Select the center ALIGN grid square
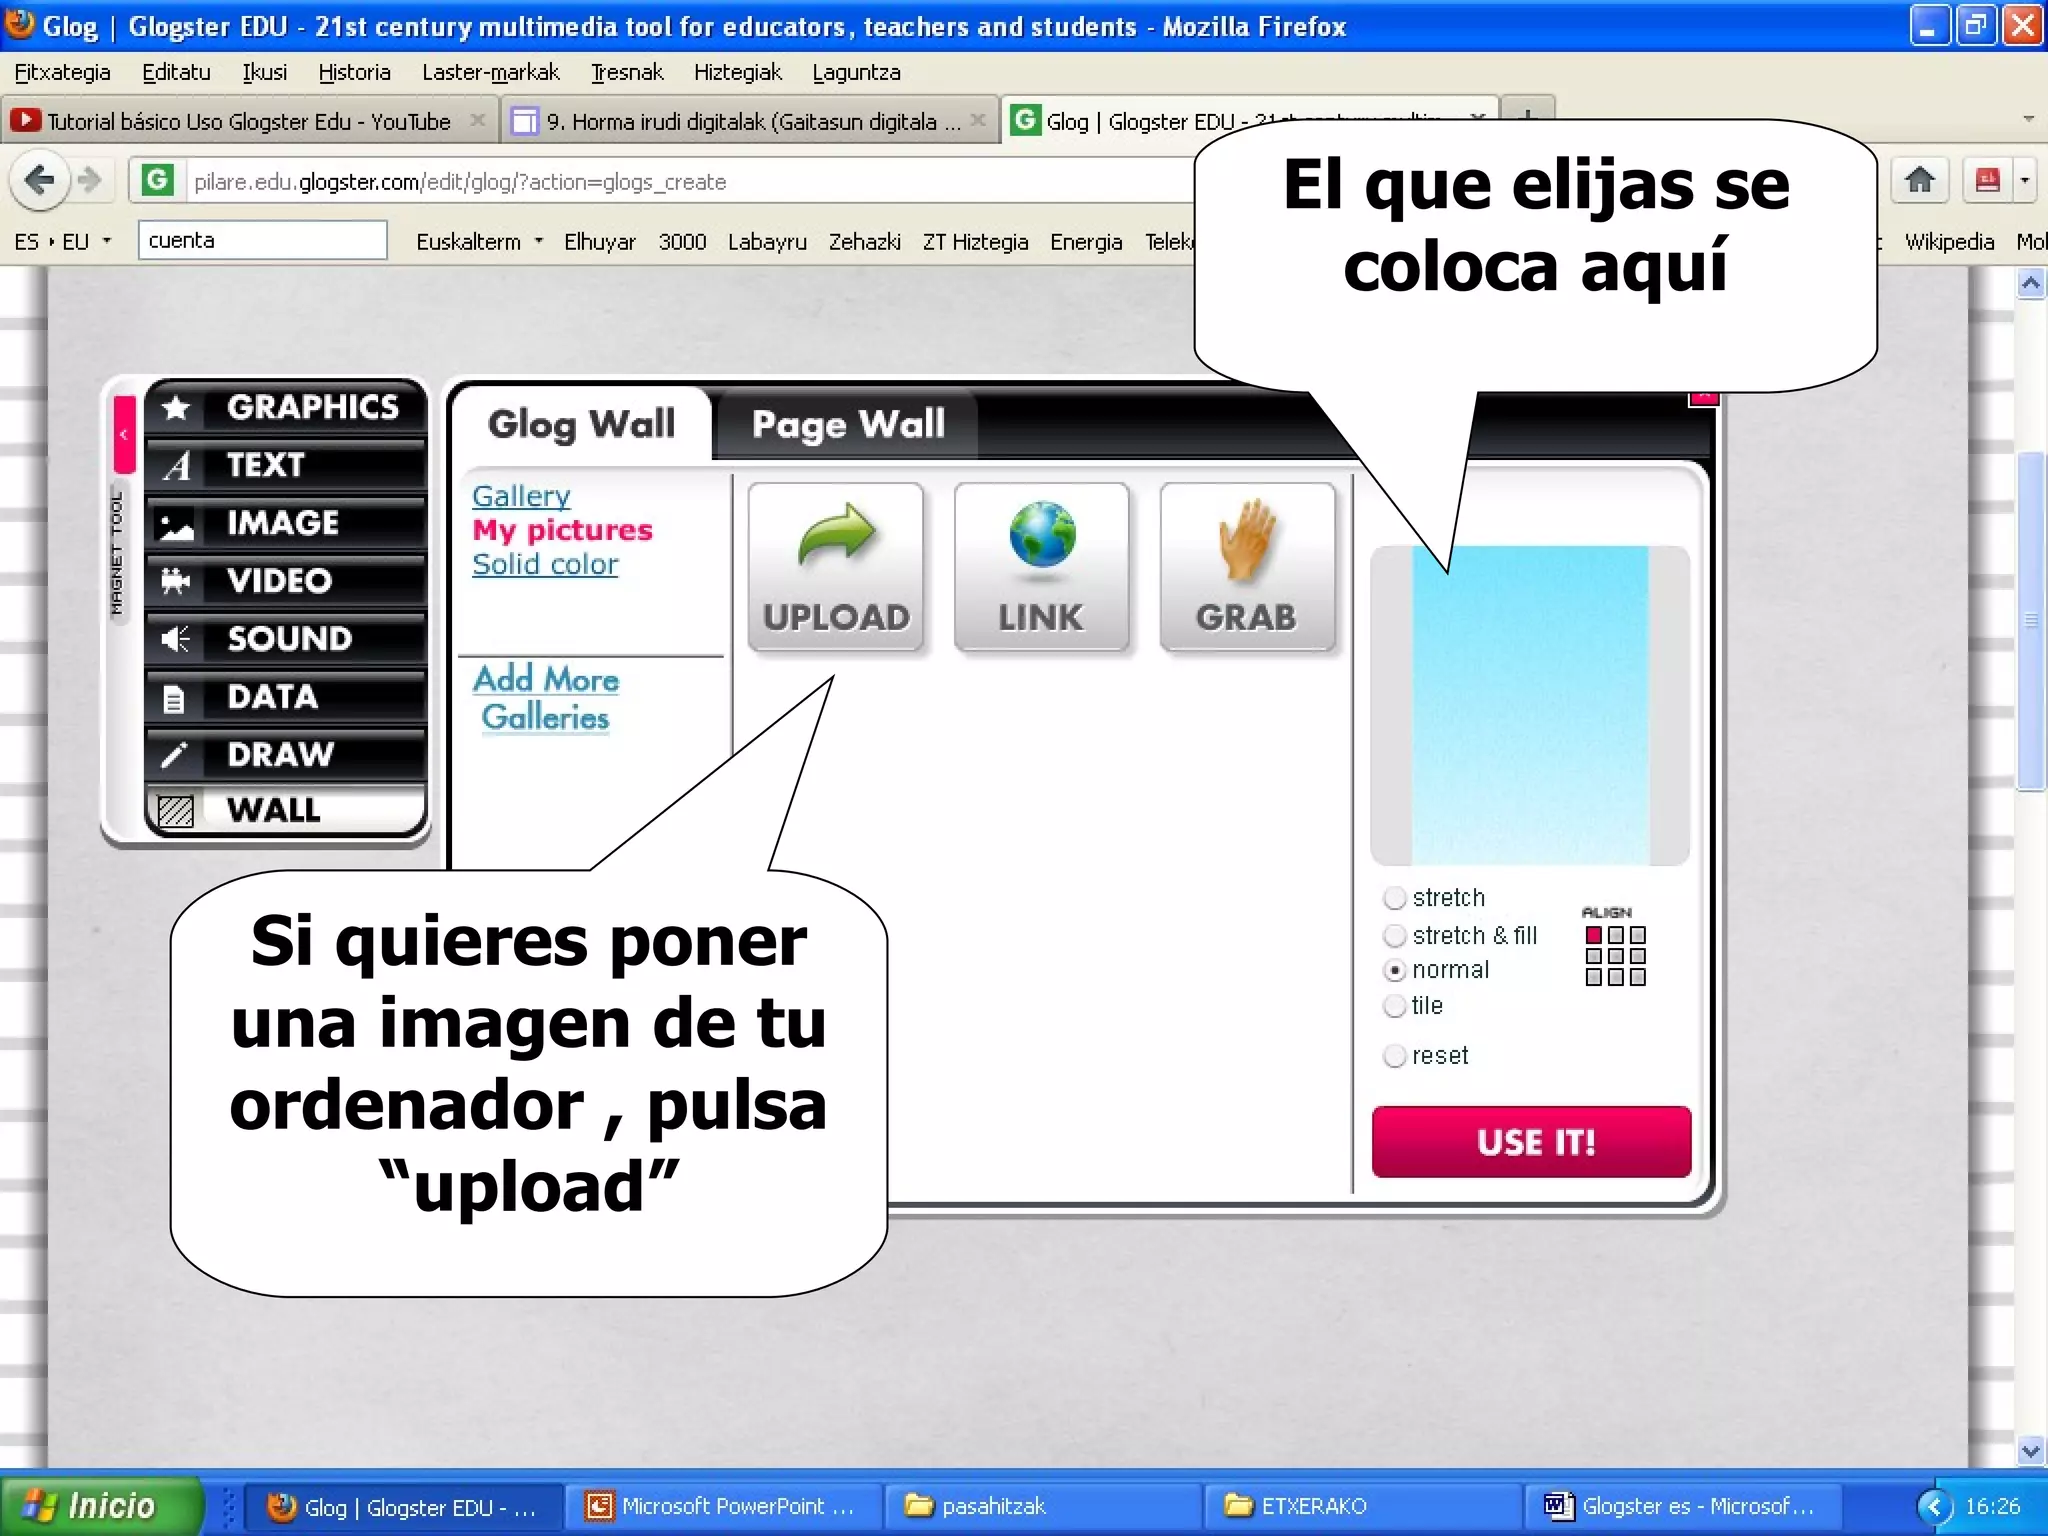 point(1616,956)
